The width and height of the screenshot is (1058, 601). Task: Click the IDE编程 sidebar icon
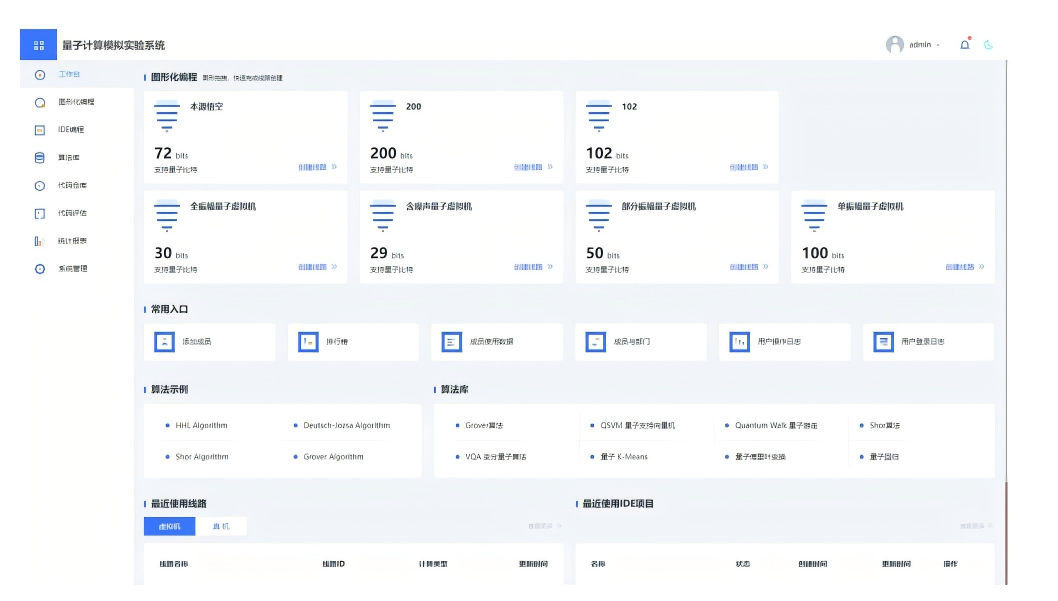coord(40,130)
